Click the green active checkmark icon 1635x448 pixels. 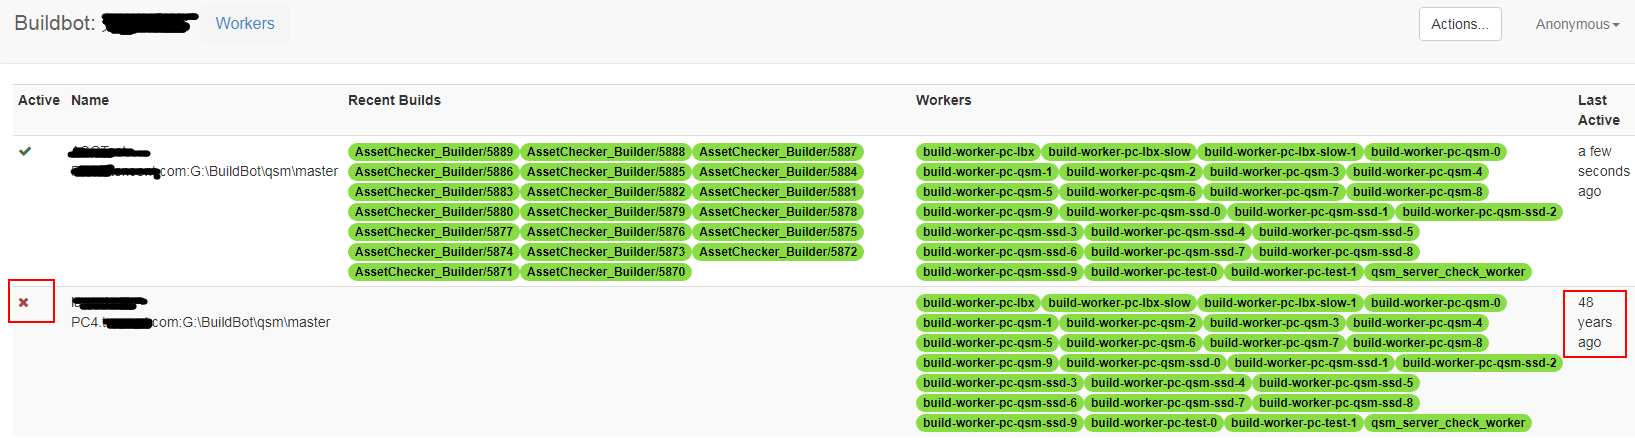pyautogui.click(x=25, y=151)
